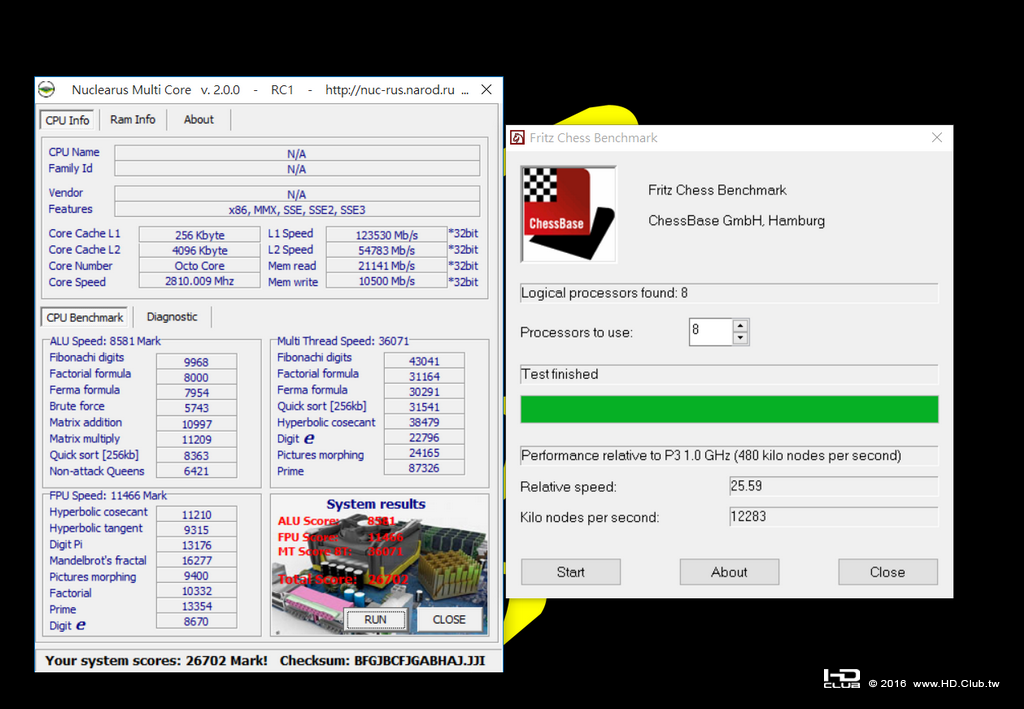Click Multi Thread Fibonachi digits value 43041

(424, 361)
